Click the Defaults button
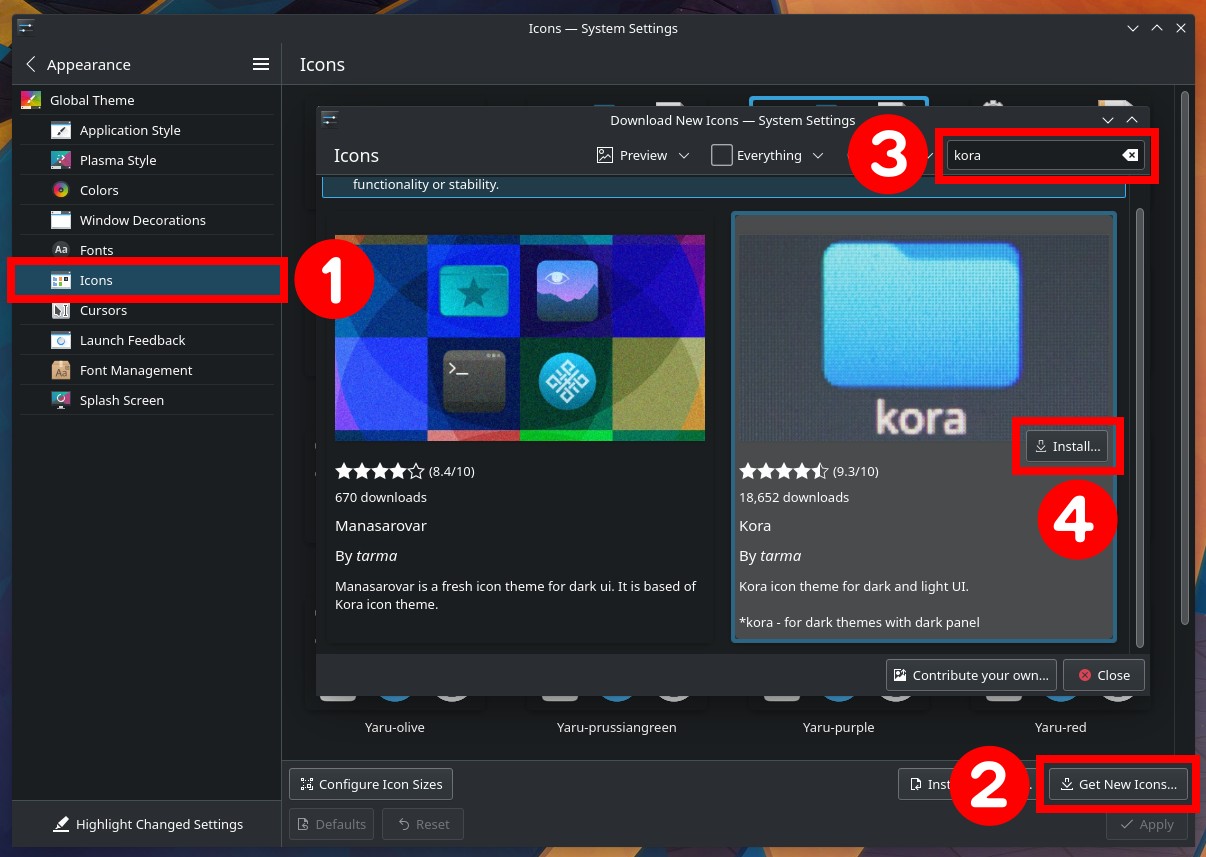 (331, 824)
